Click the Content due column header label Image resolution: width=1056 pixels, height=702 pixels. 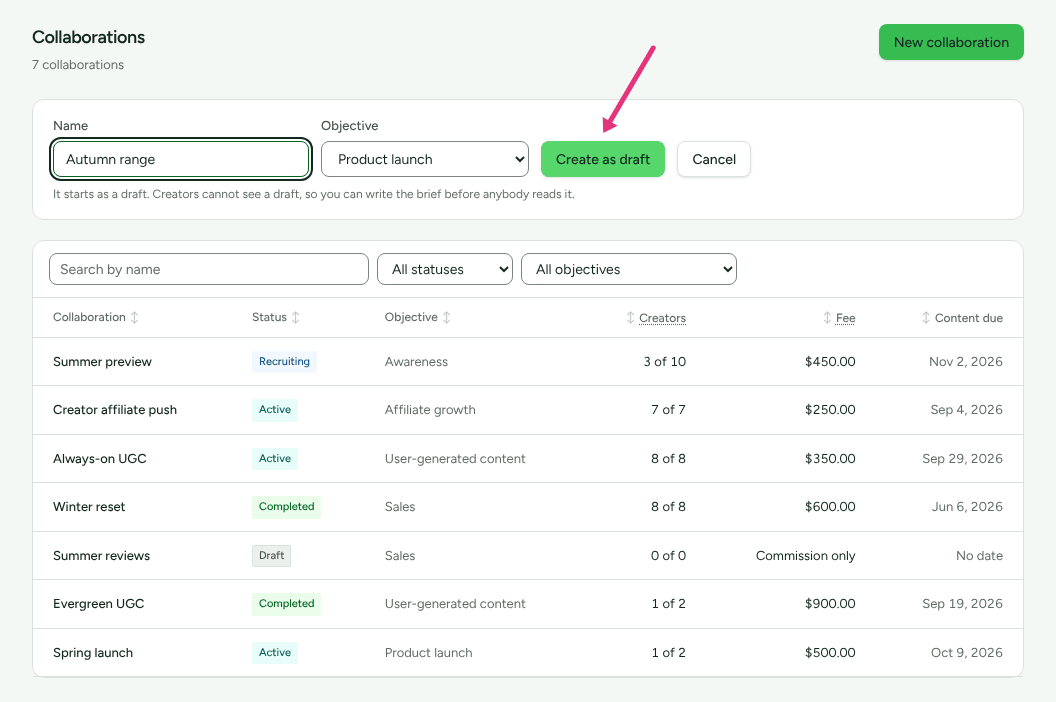point(968,318)
